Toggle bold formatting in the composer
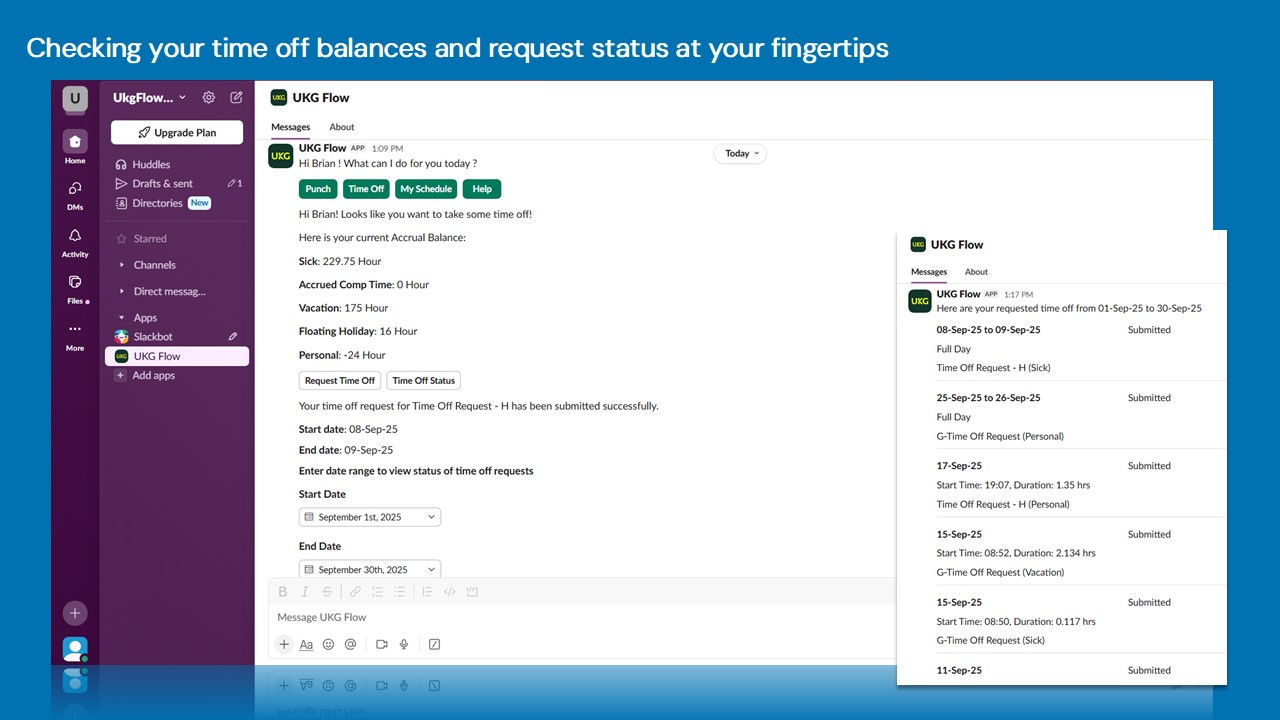Screen dimensions: 1280x720 [x=283, y=591]
